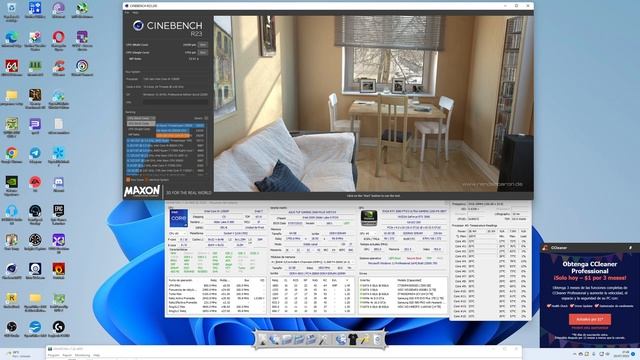The width and height of the screenshot is (640, 360).
Task: Open the Logitech G HUB desktop icon
Action: click(x=58, y=329)
